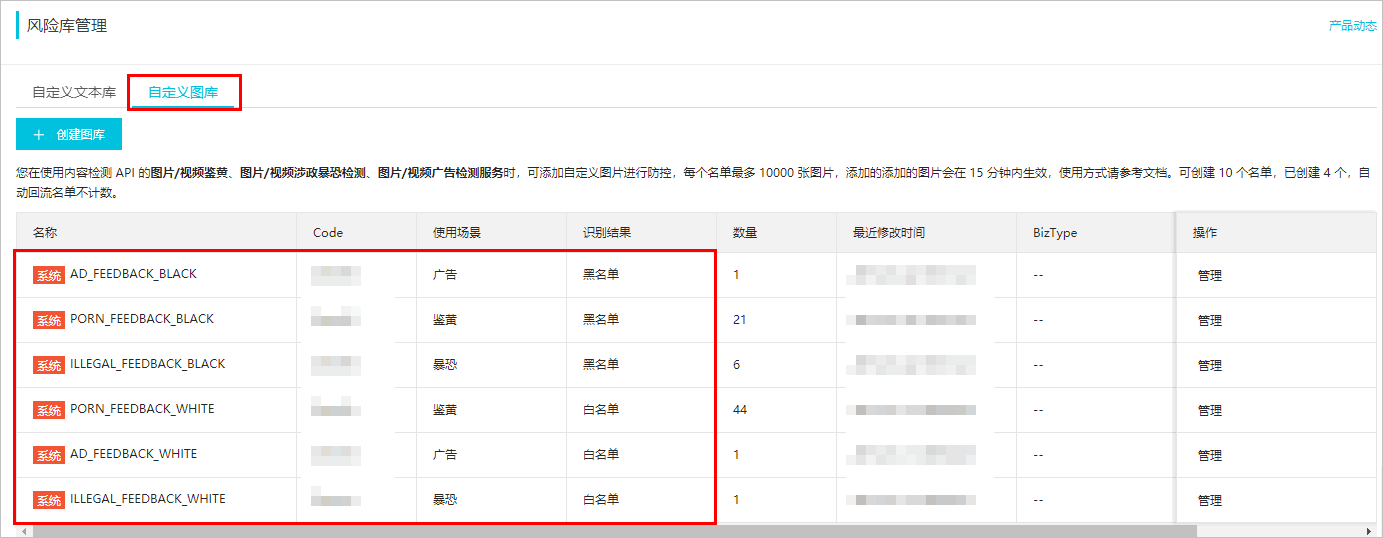Screen dimensions: 1383x538
Task: Select the PORN_FEEDBACK_WHITE name cell
Action: tap(156, 410)
